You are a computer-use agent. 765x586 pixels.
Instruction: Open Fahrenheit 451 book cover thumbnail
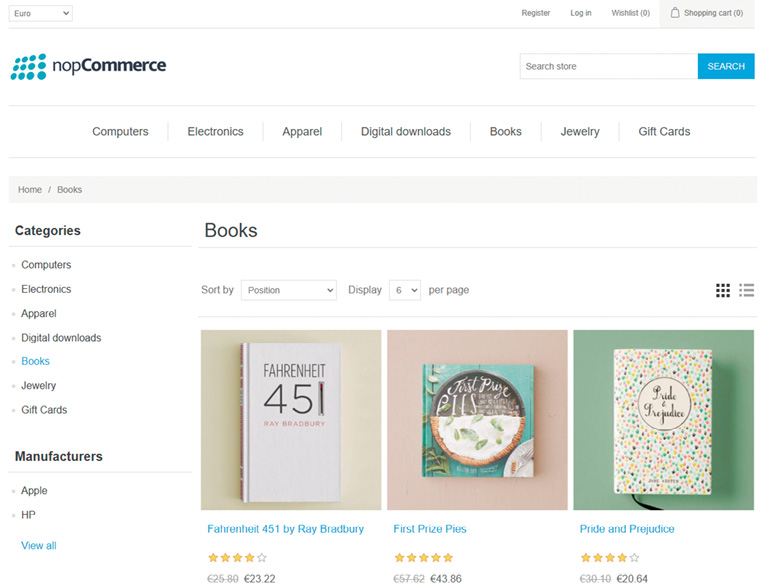pos(291,420)
